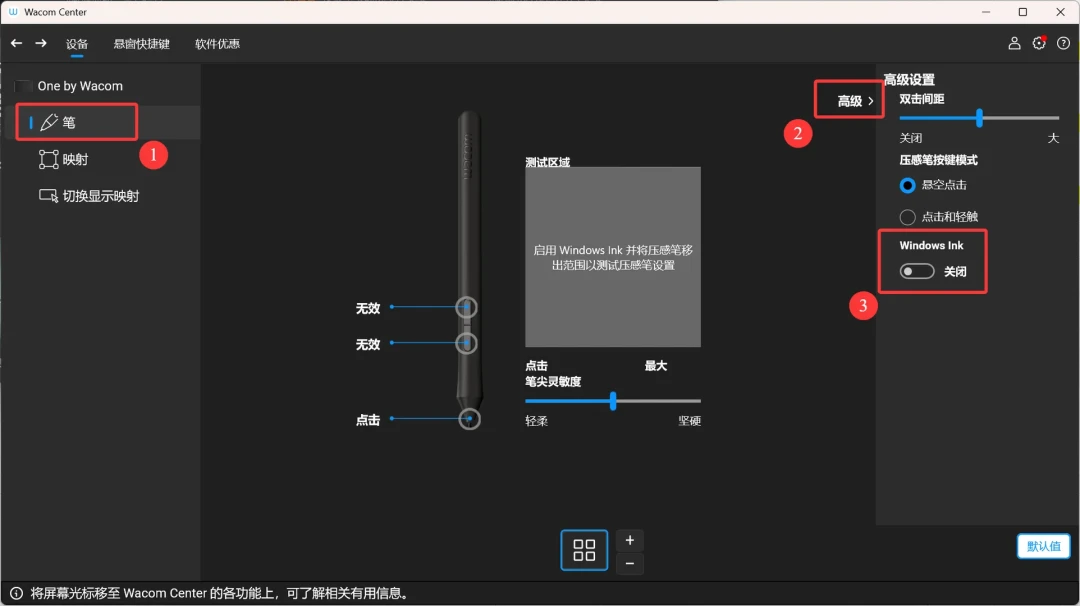Click the Wacom Center logo in title bar
Viewport: 1080px width, 606px height.
pyautogui.click(x=13, y=12)
